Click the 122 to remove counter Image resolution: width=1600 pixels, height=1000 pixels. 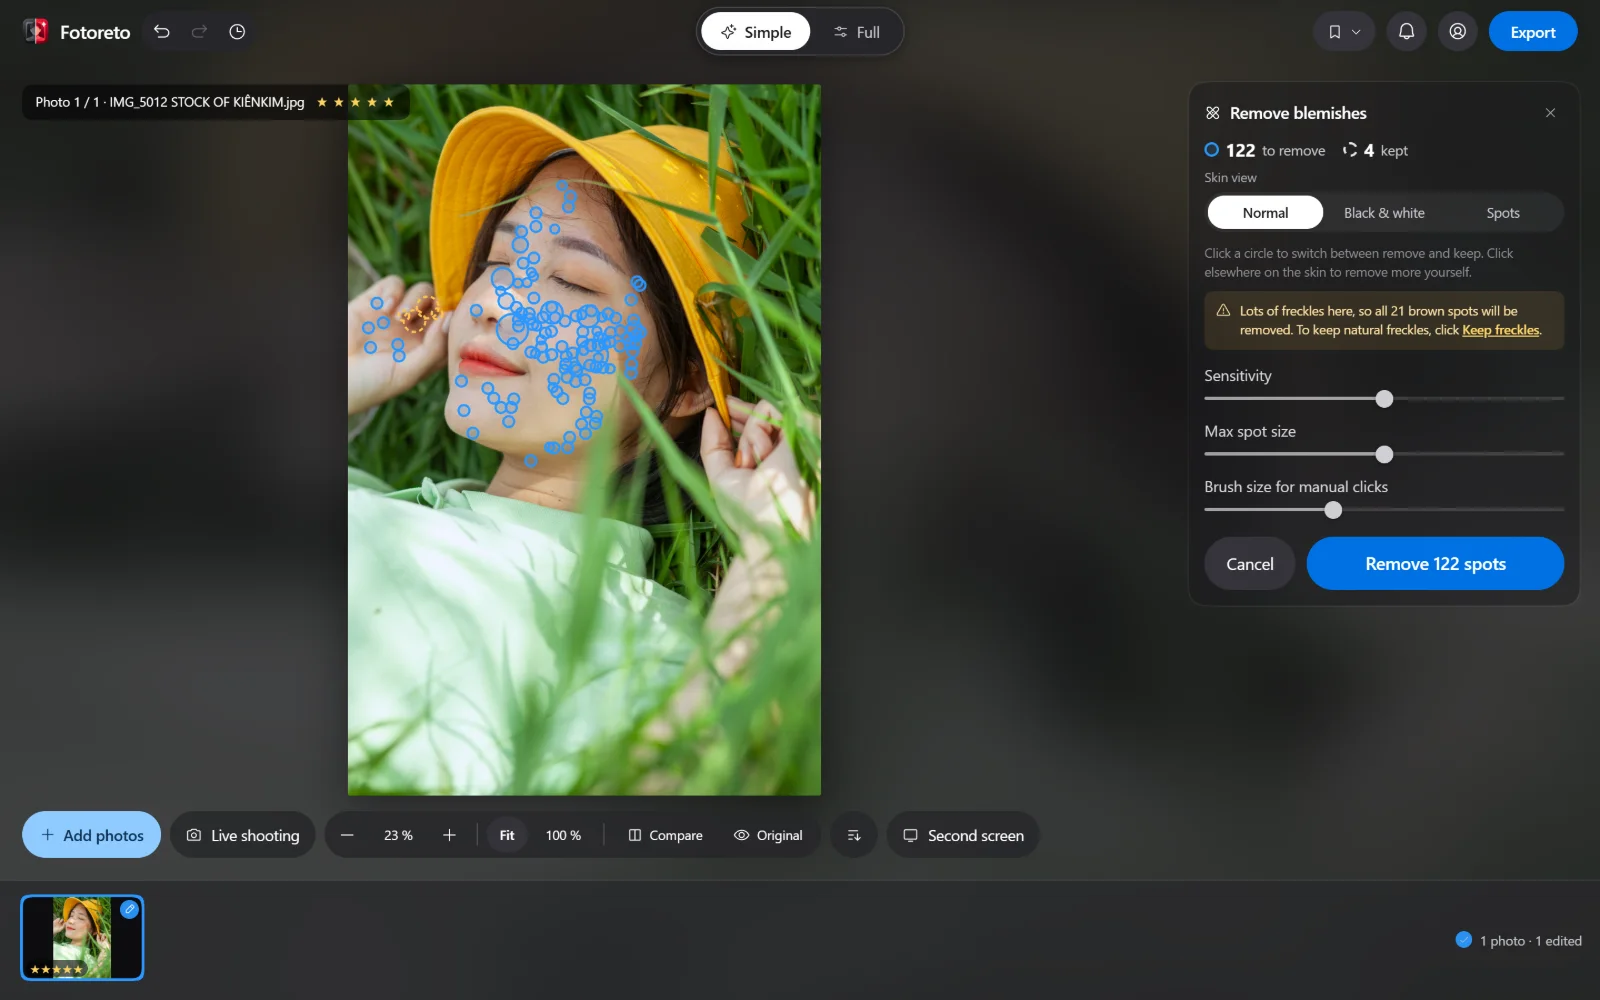pos(1265,150)
